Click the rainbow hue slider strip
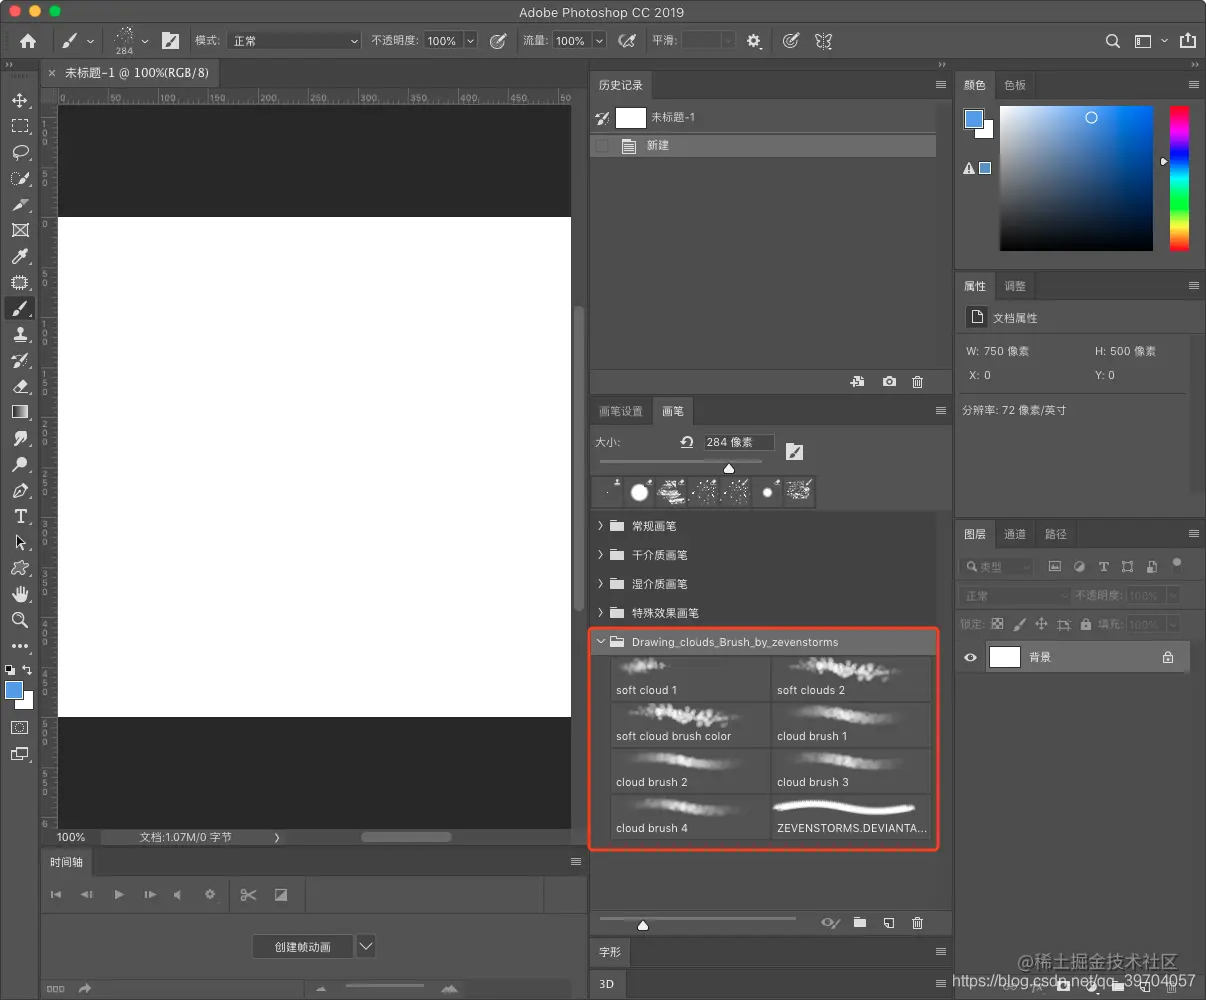The image size is (1206, 1000). [1180, 178]
